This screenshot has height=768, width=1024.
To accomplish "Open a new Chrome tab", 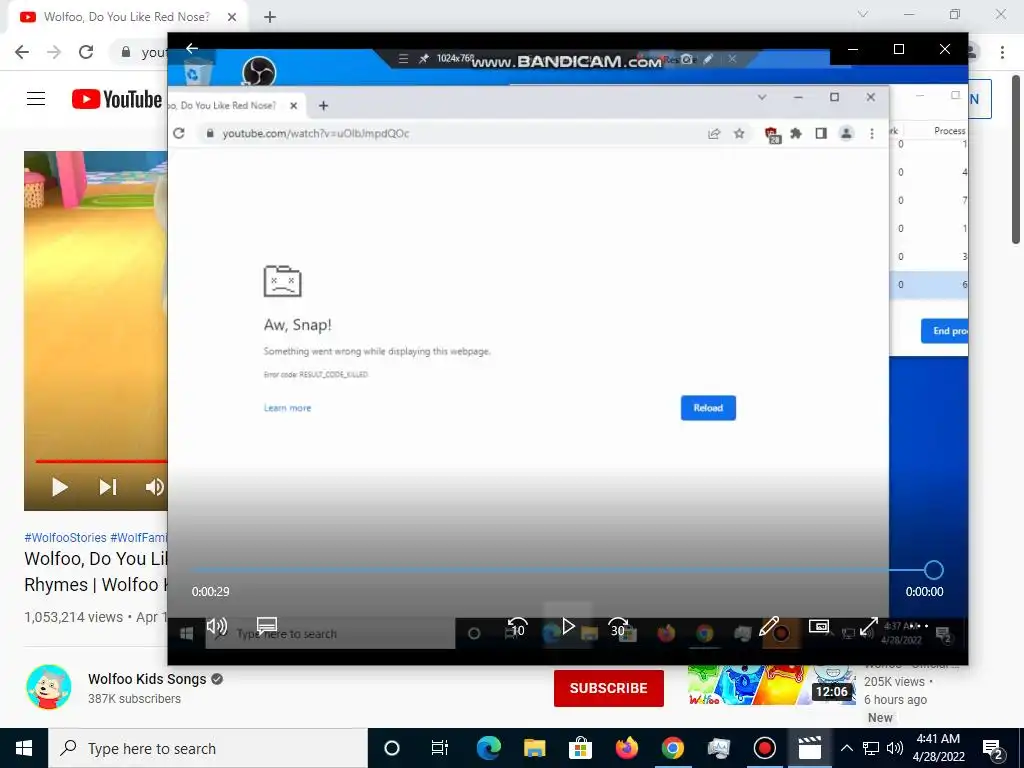I will [x=270, y=17].
